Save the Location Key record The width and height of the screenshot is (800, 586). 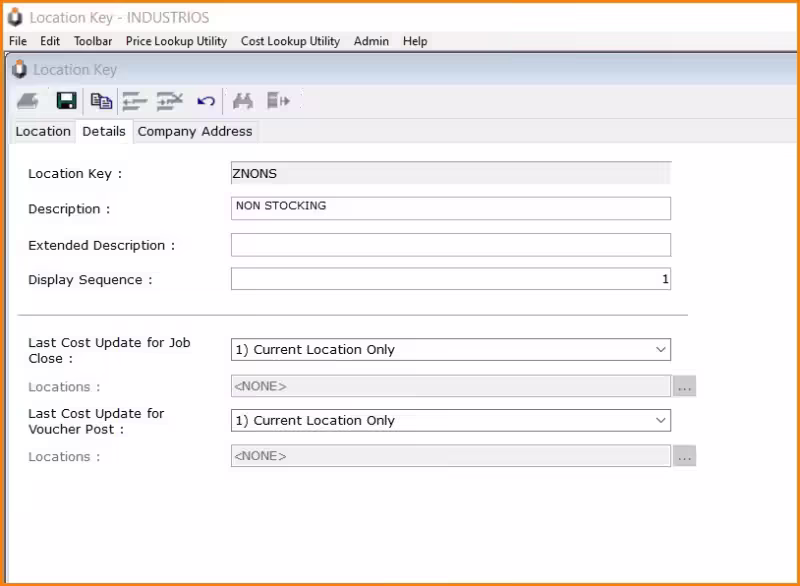[x=66, y=101]
